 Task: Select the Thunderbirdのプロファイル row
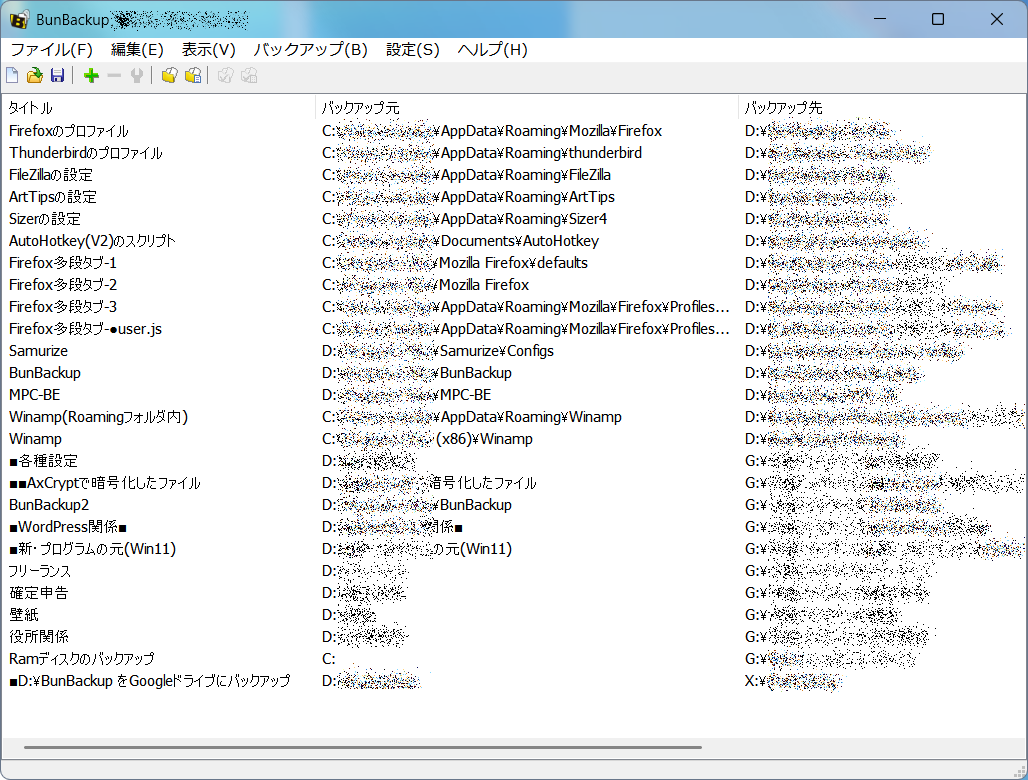click(x=86, y=153)
